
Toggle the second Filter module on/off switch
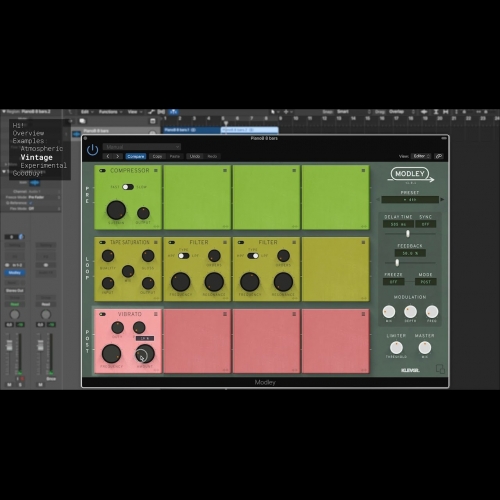tap(241, 242)
